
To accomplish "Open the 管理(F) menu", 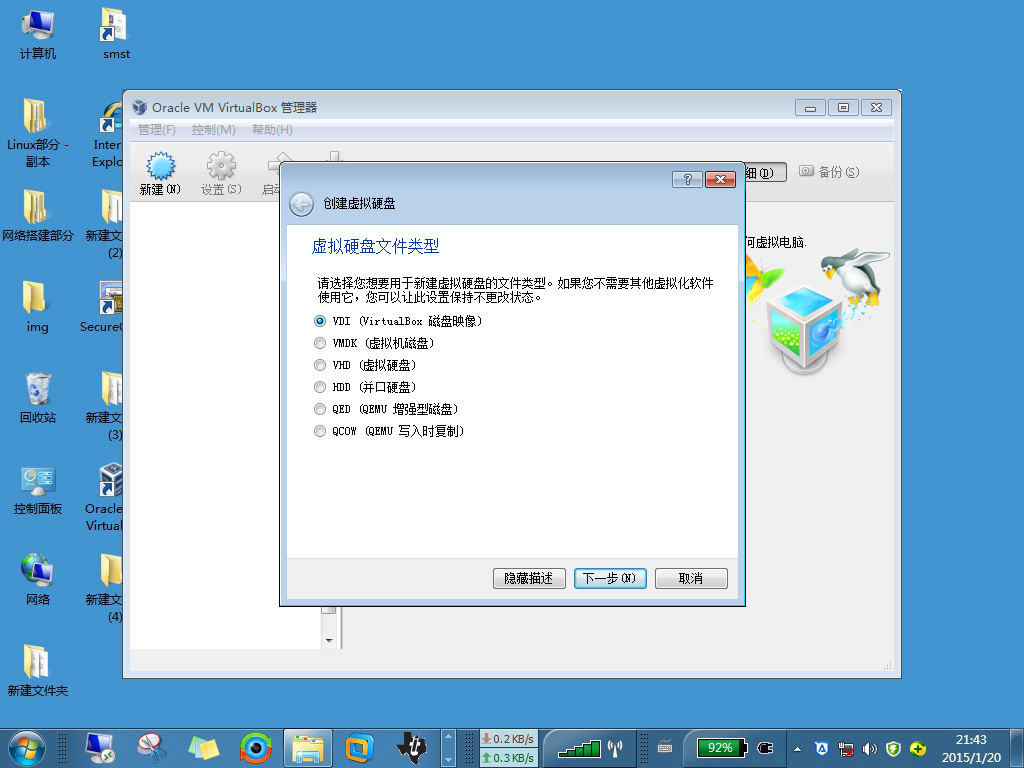I will [x=157, y=130].
